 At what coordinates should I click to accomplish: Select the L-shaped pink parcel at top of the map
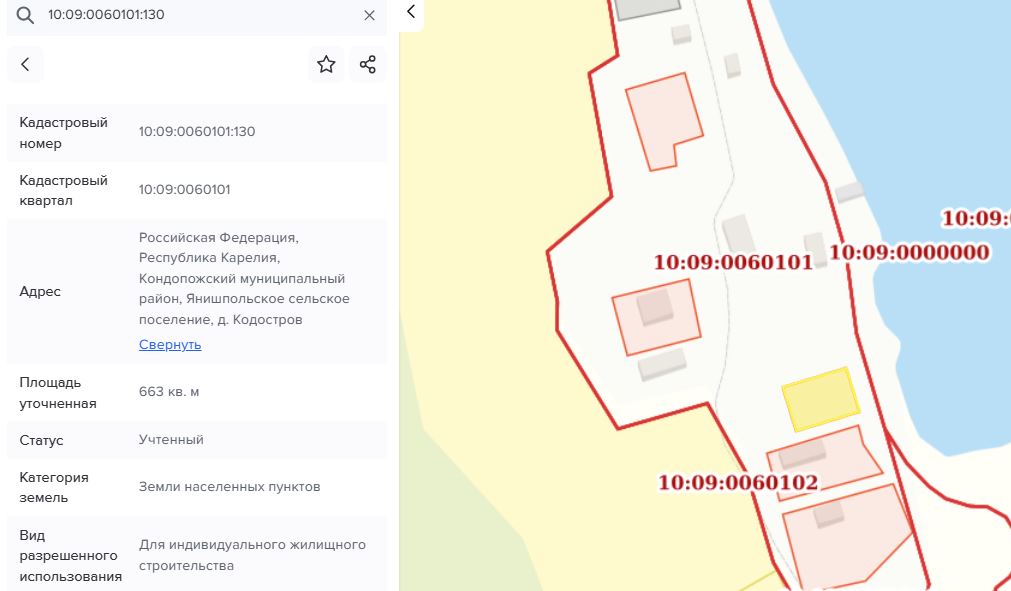663,119
